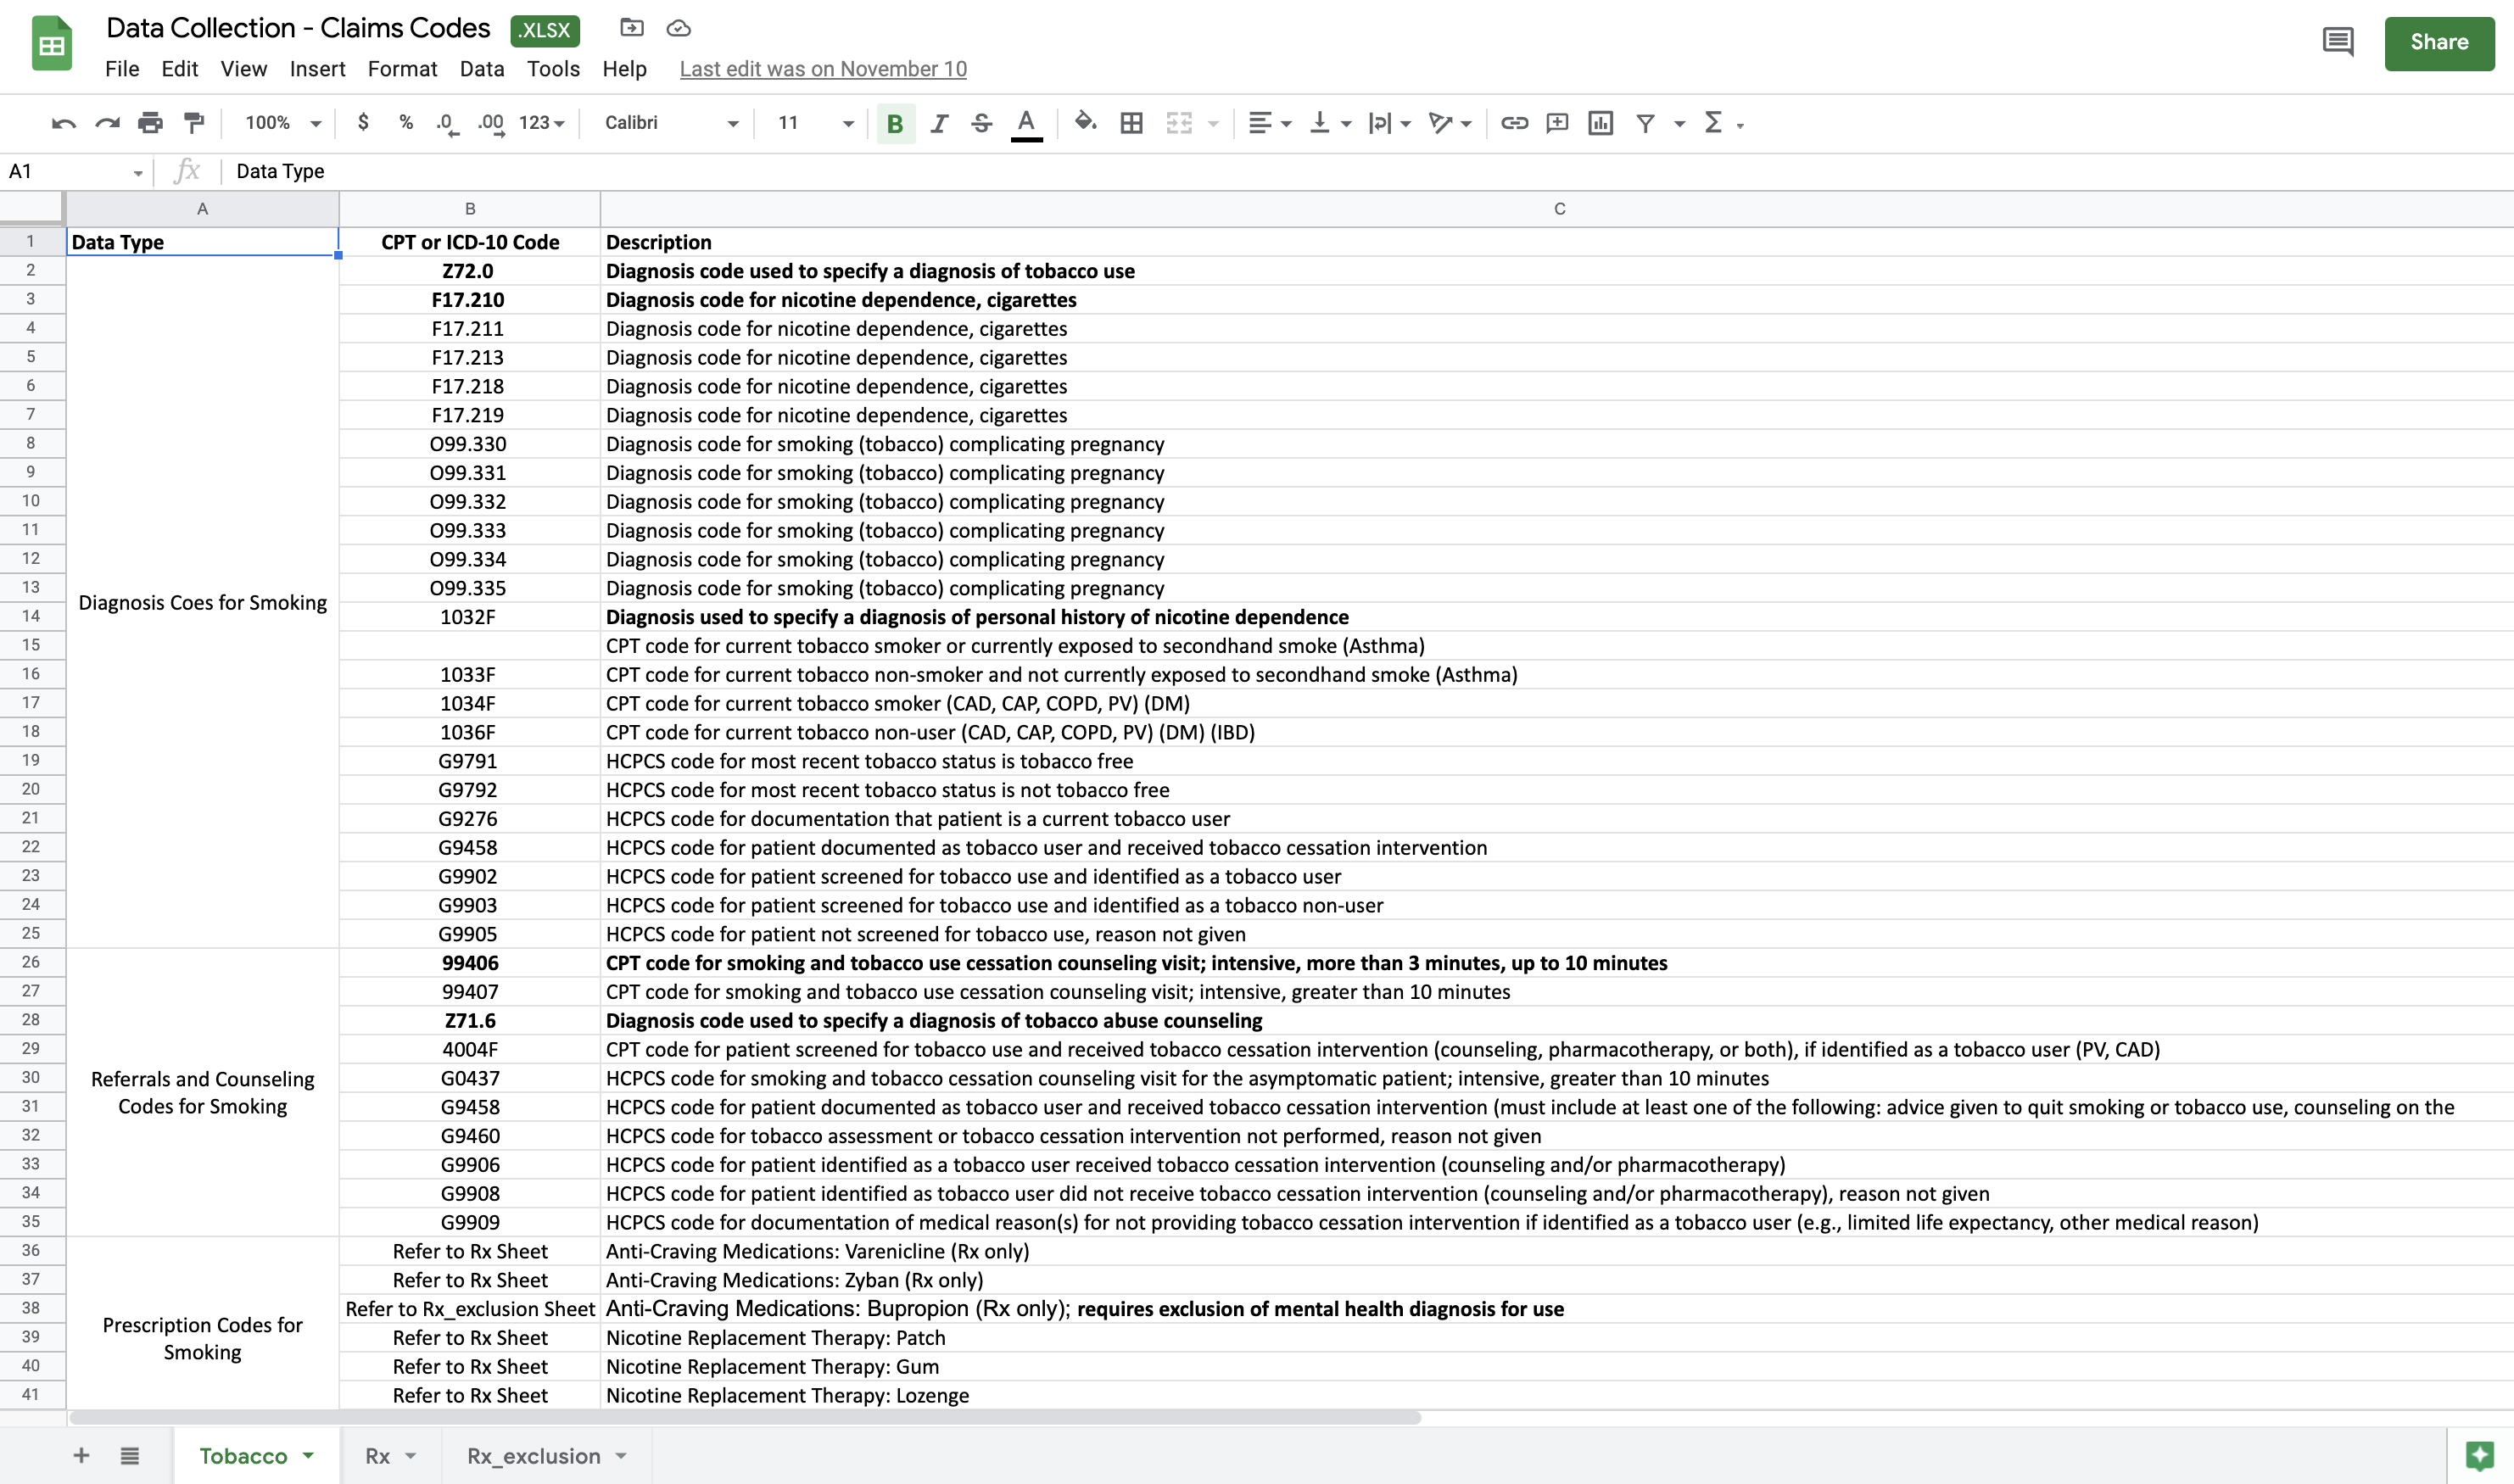
Task: Open the Borders tool
Action: click(x=1131, y=123)
